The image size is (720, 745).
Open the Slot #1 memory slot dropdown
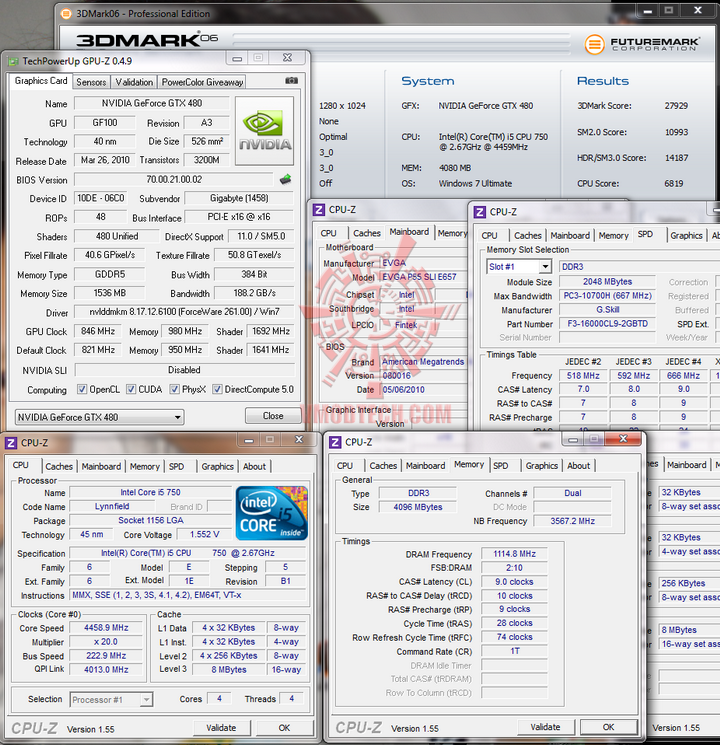click(x=518, y=267)
